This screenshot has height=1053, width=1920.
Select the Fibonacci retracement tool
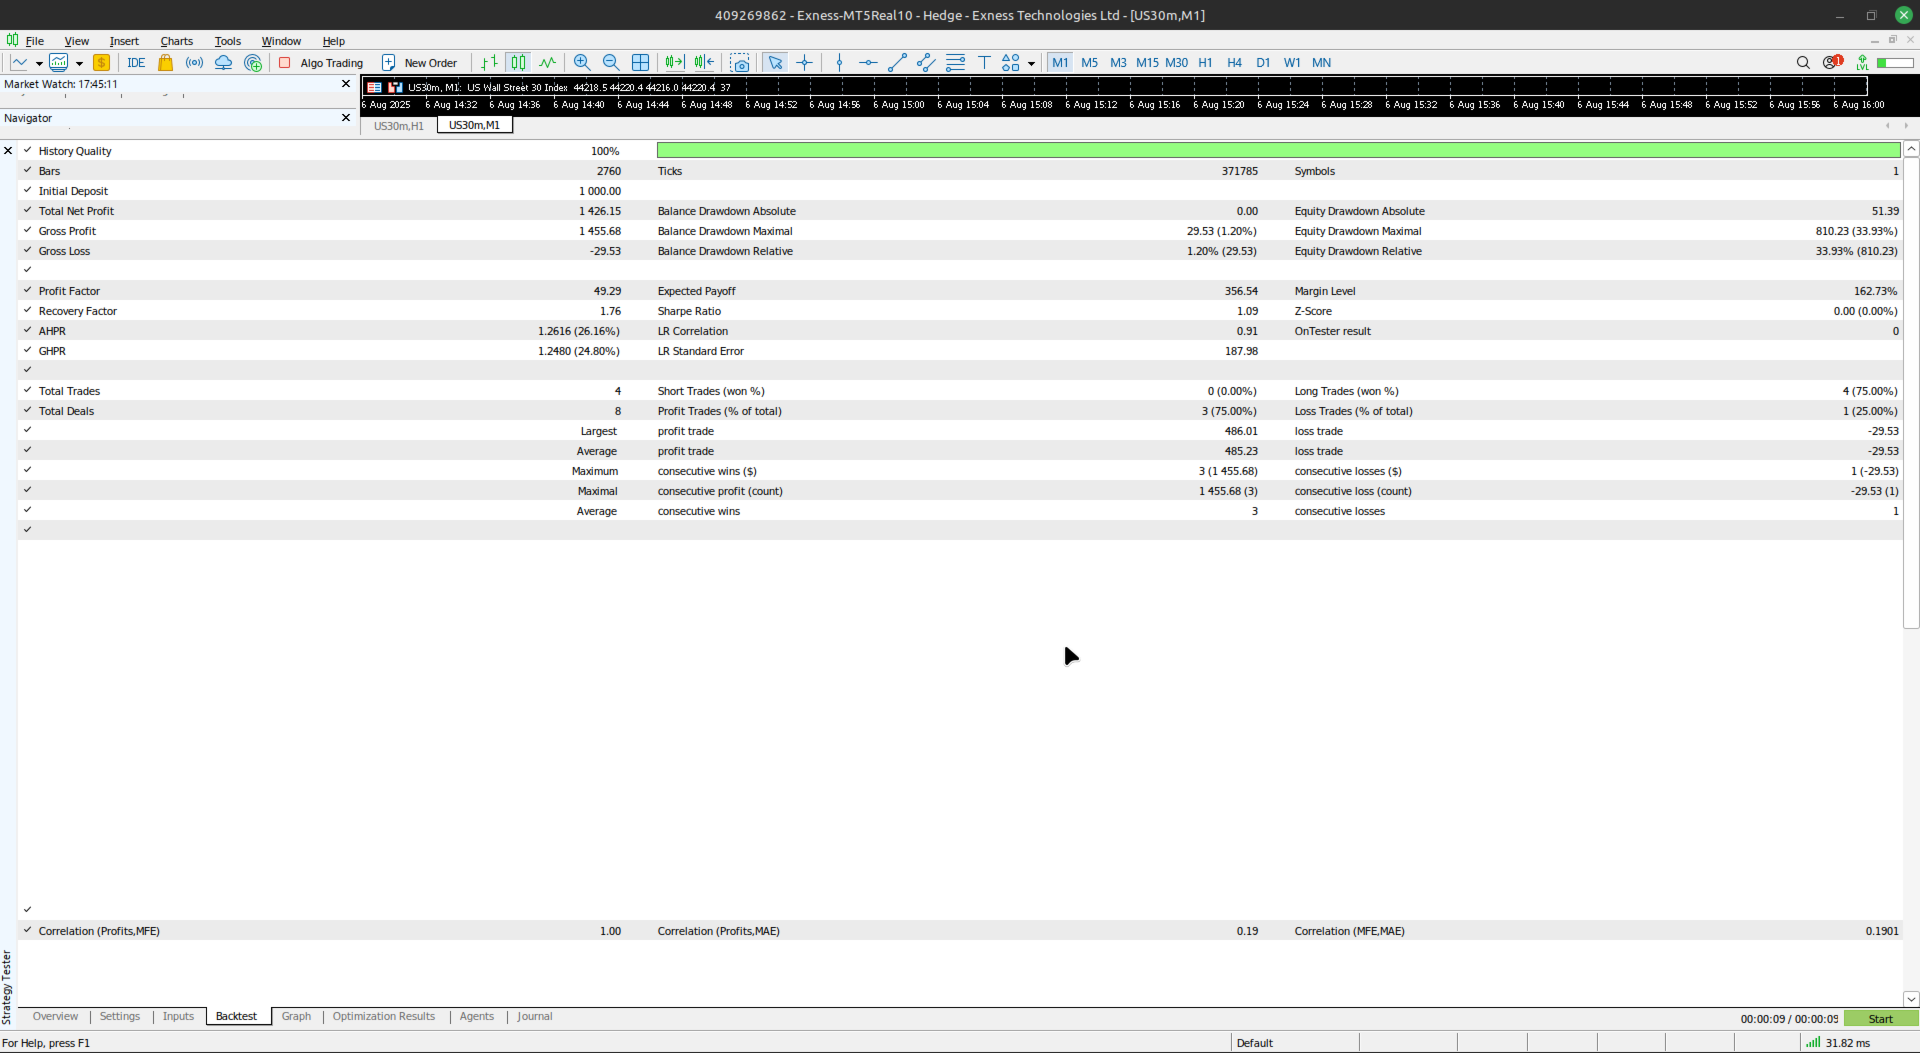tap(955, 62)
